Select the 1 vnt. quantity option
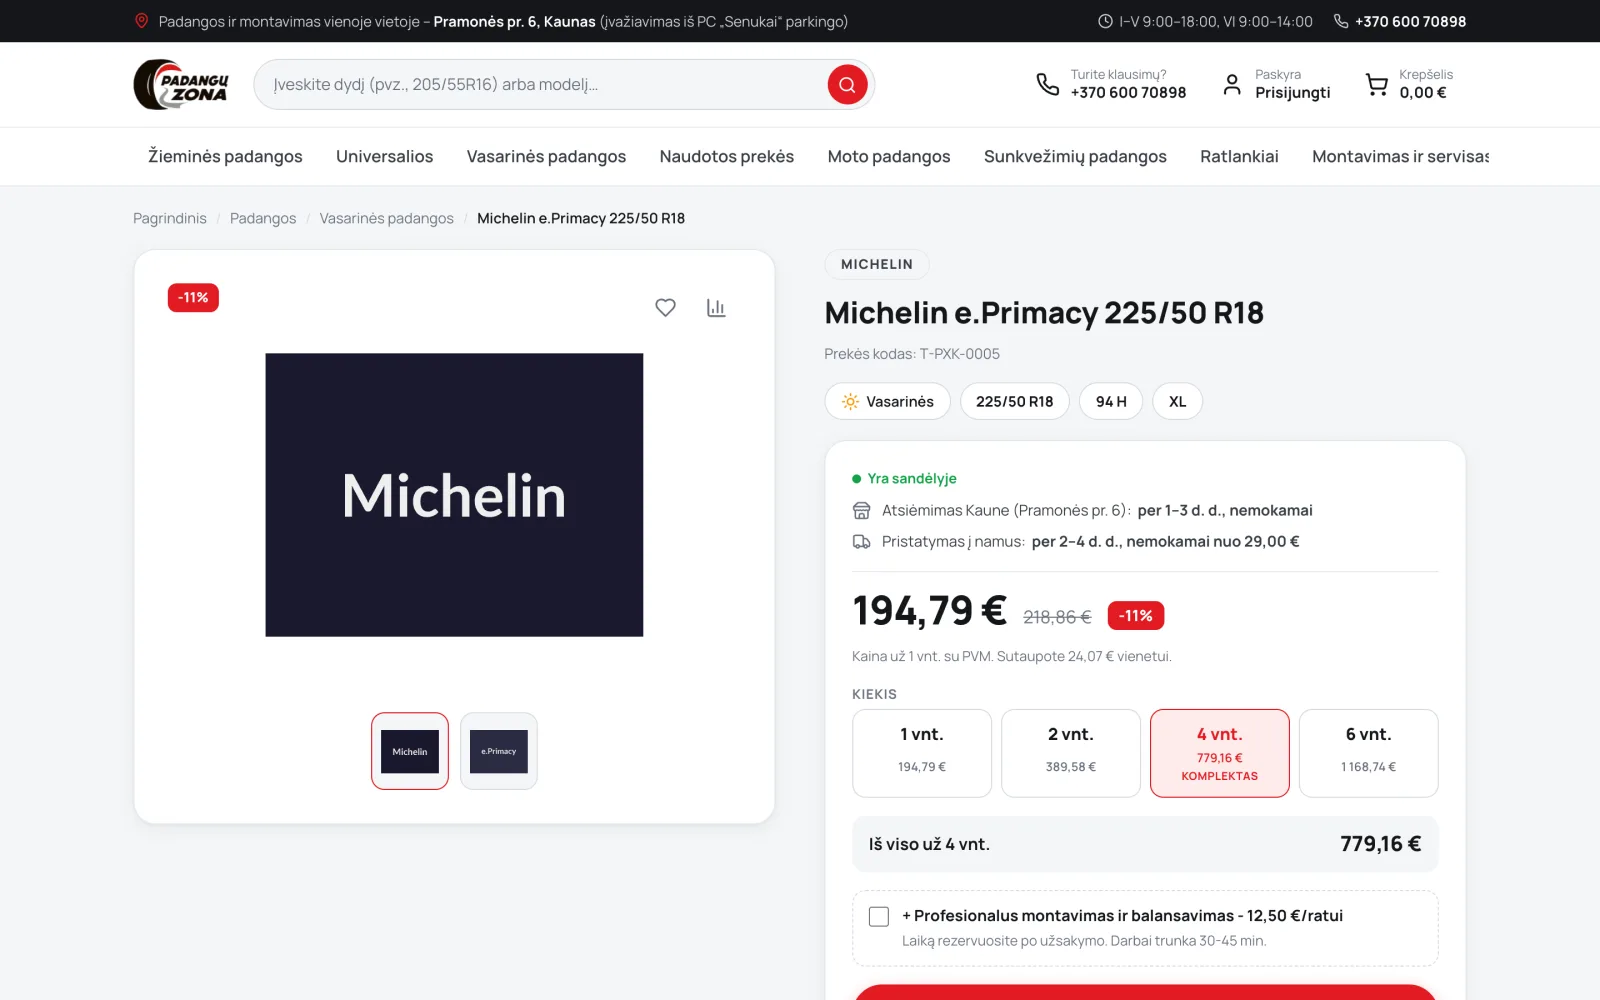Viewport: 1600px width, 1000px height. [922, 753]
